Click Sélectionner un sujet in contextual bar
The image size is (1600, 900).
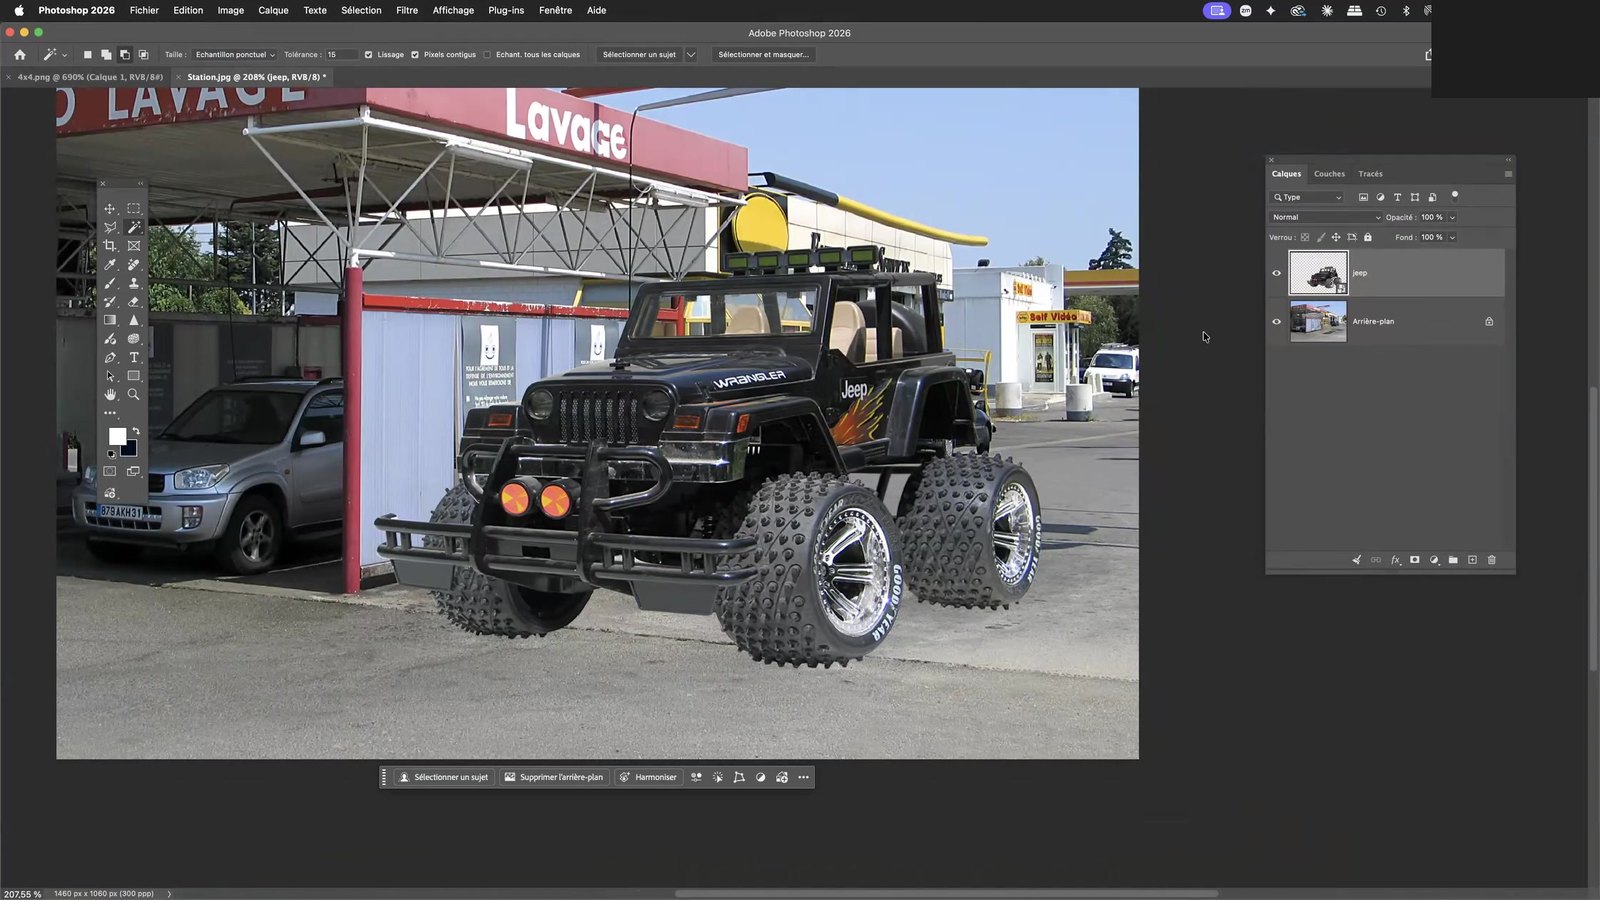tap(443, 777)
